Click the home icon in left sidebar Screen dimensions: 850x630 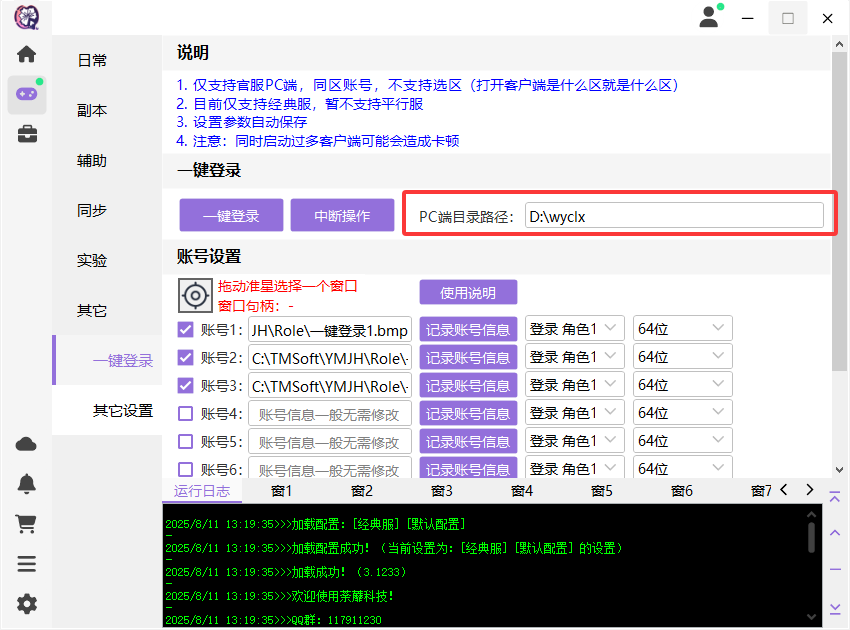coord(26,55)
